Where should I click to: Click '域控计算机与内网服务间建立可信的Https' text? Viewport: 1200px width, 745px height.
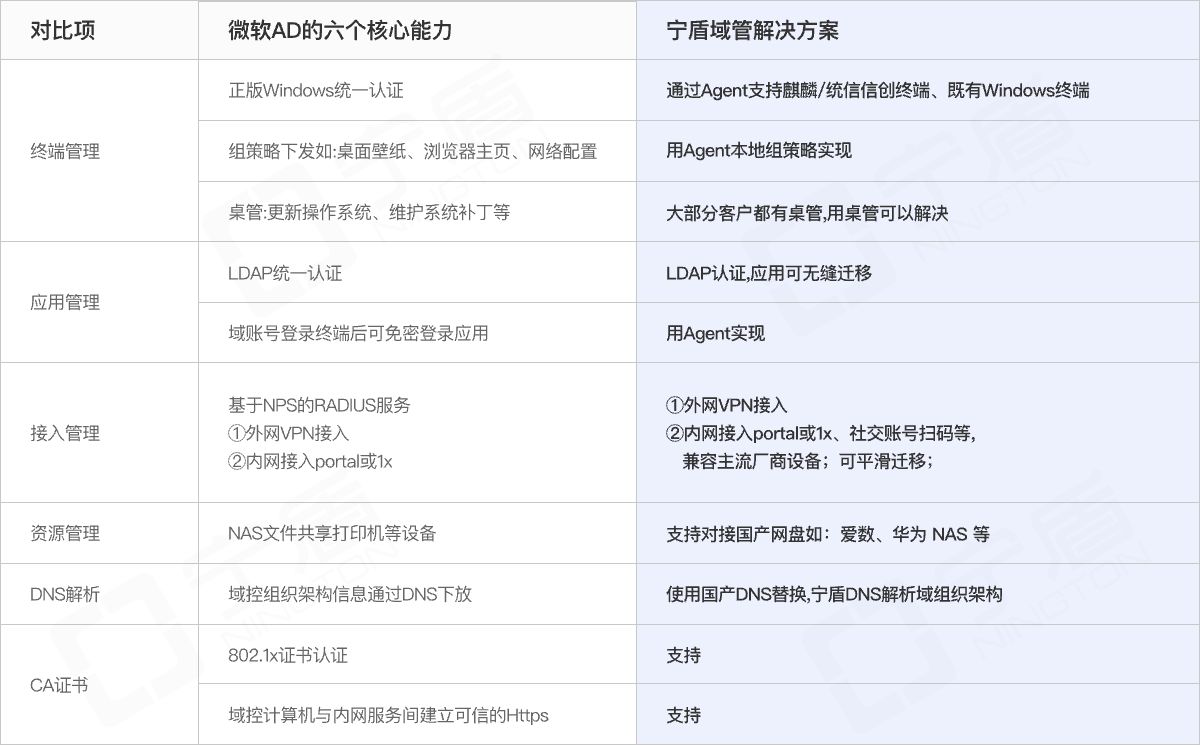point(388,715)
